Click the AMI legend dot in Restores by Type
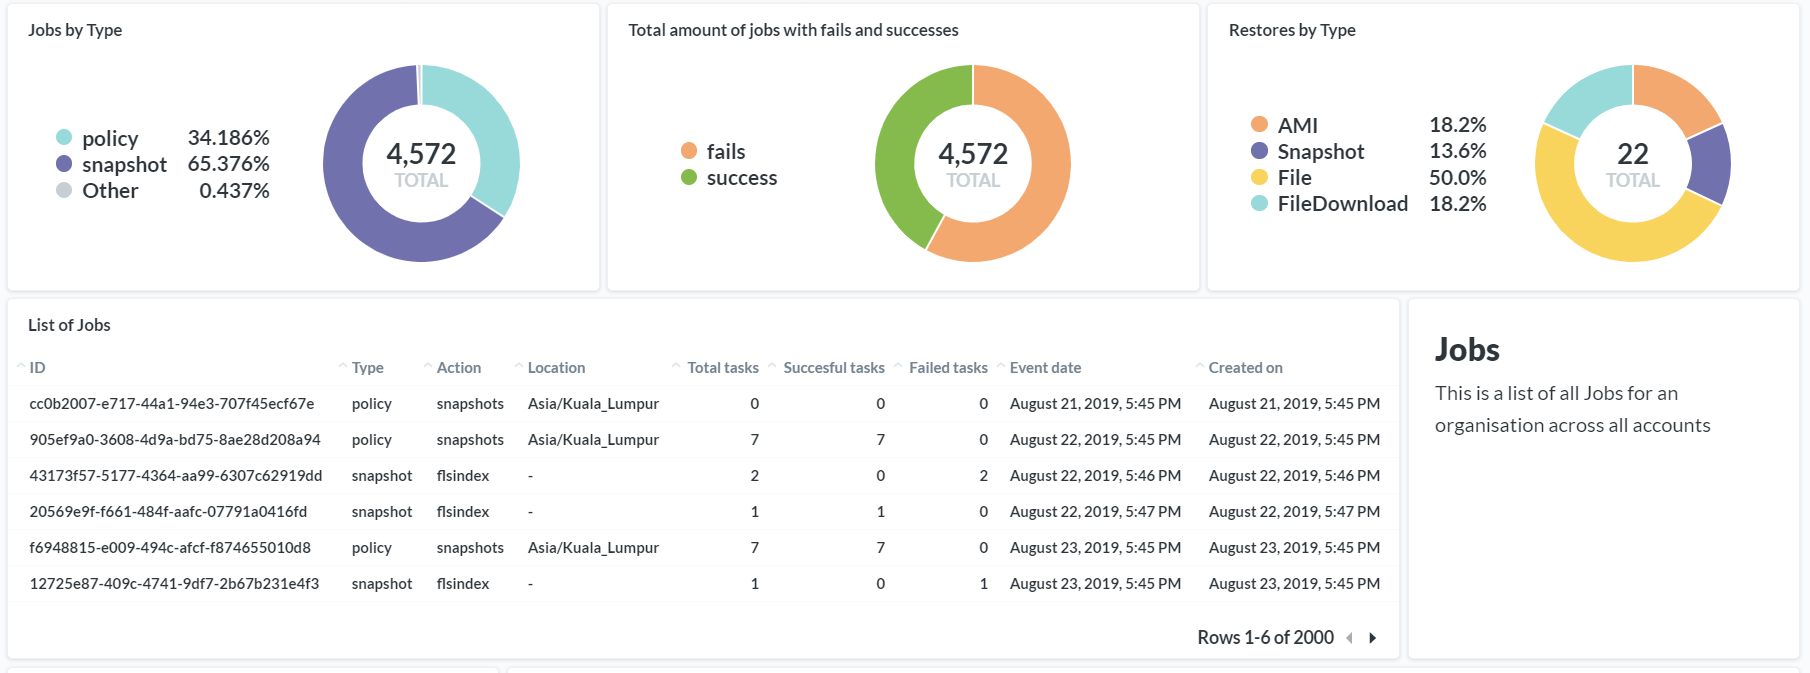This screenshot has width=1810, height=673. [x=1260, y=125]
